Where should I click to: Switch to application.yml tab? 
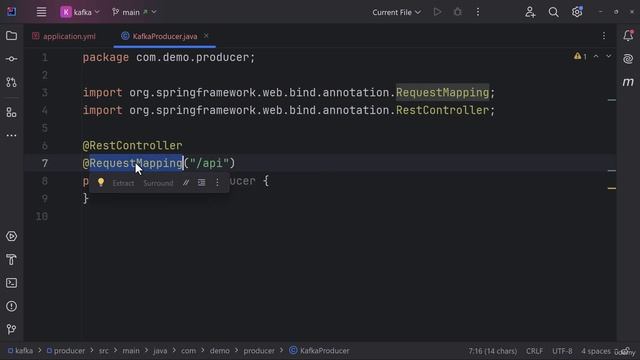[64, 36]
